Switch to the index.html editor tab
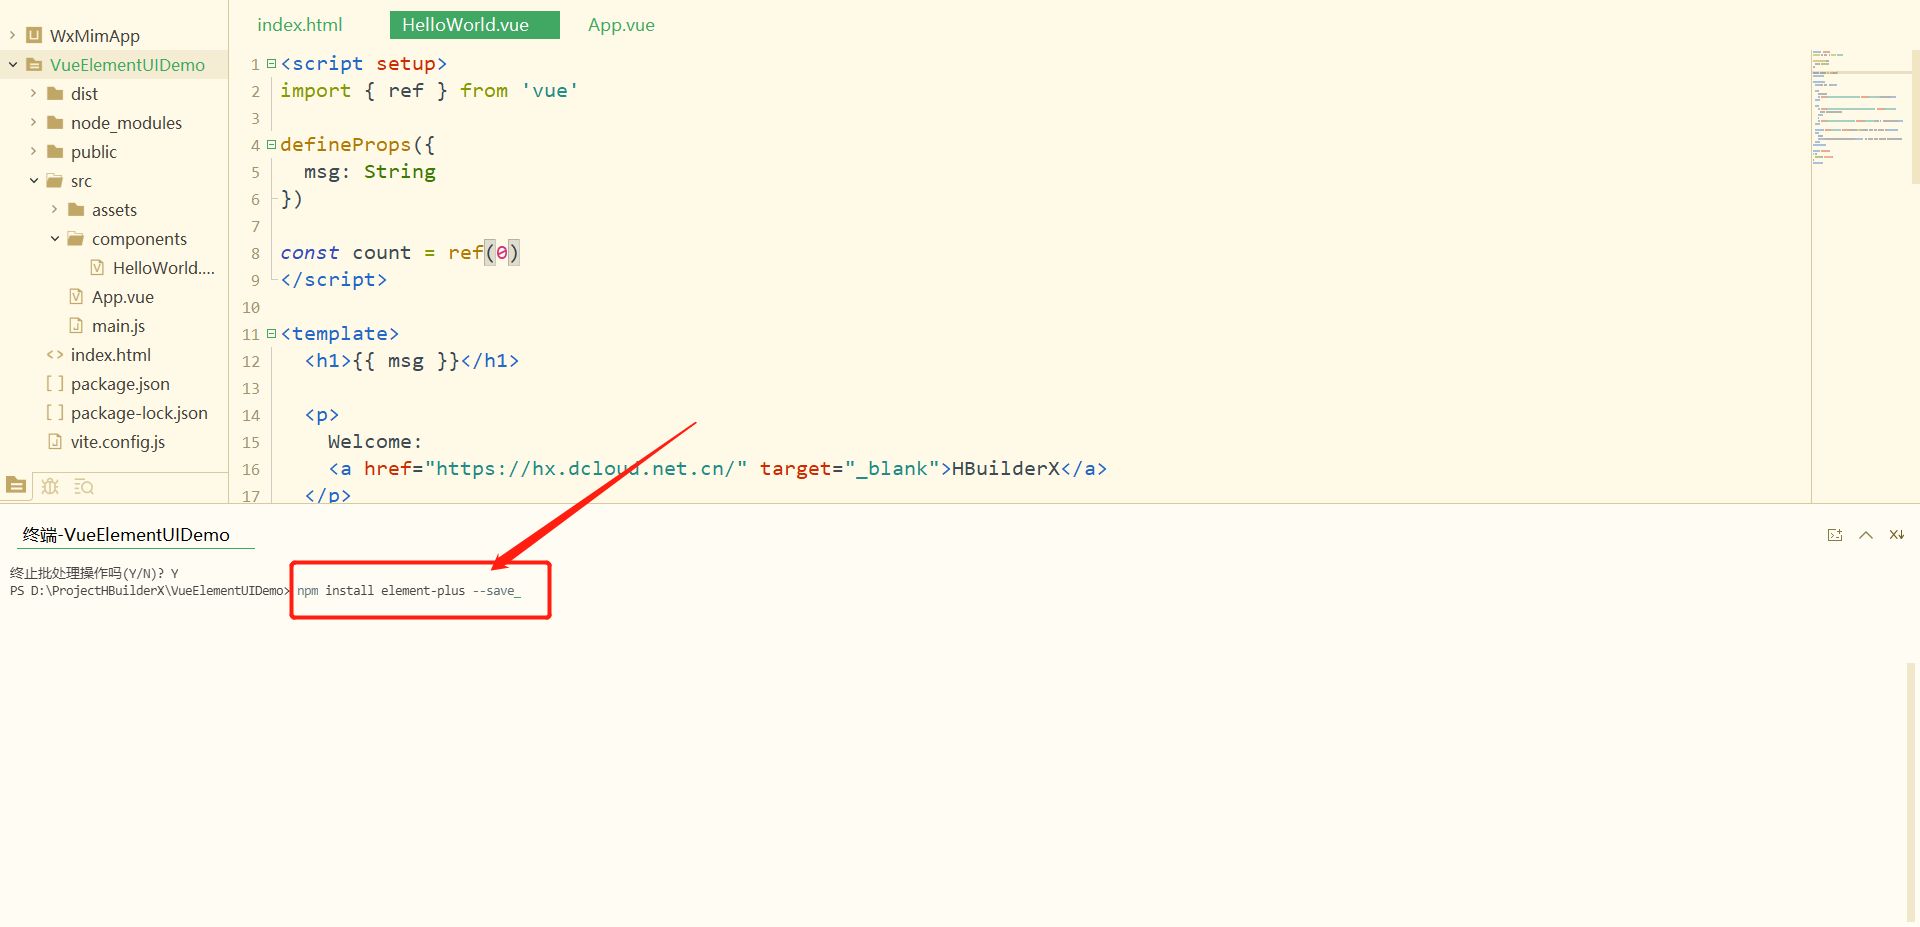The height and width of the screenshot is (927, 1920). click(300, 25)
